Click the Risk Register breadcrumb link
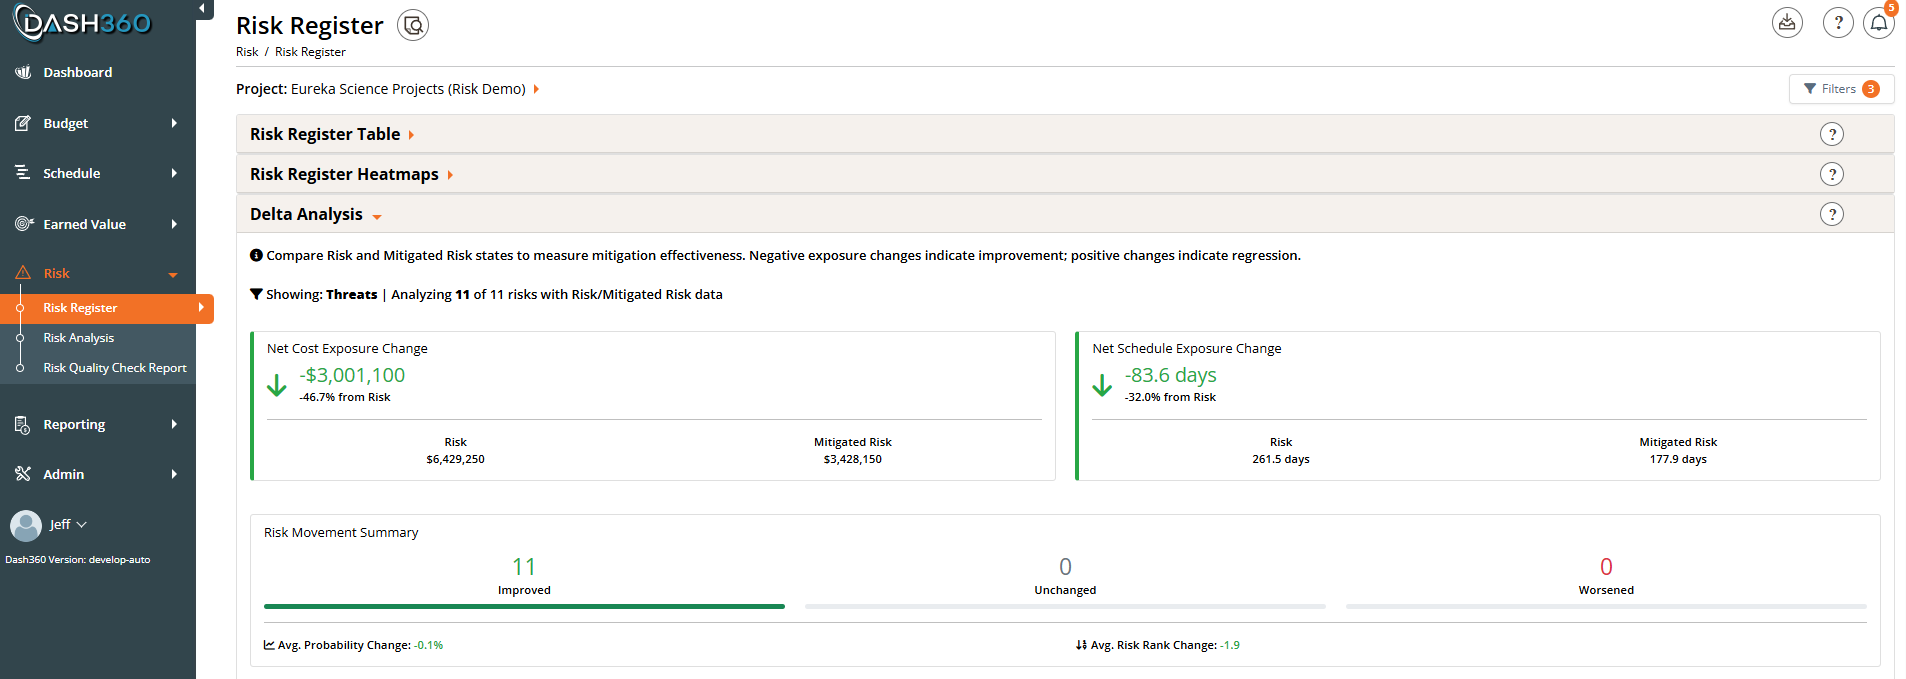 tap(310, 52)
